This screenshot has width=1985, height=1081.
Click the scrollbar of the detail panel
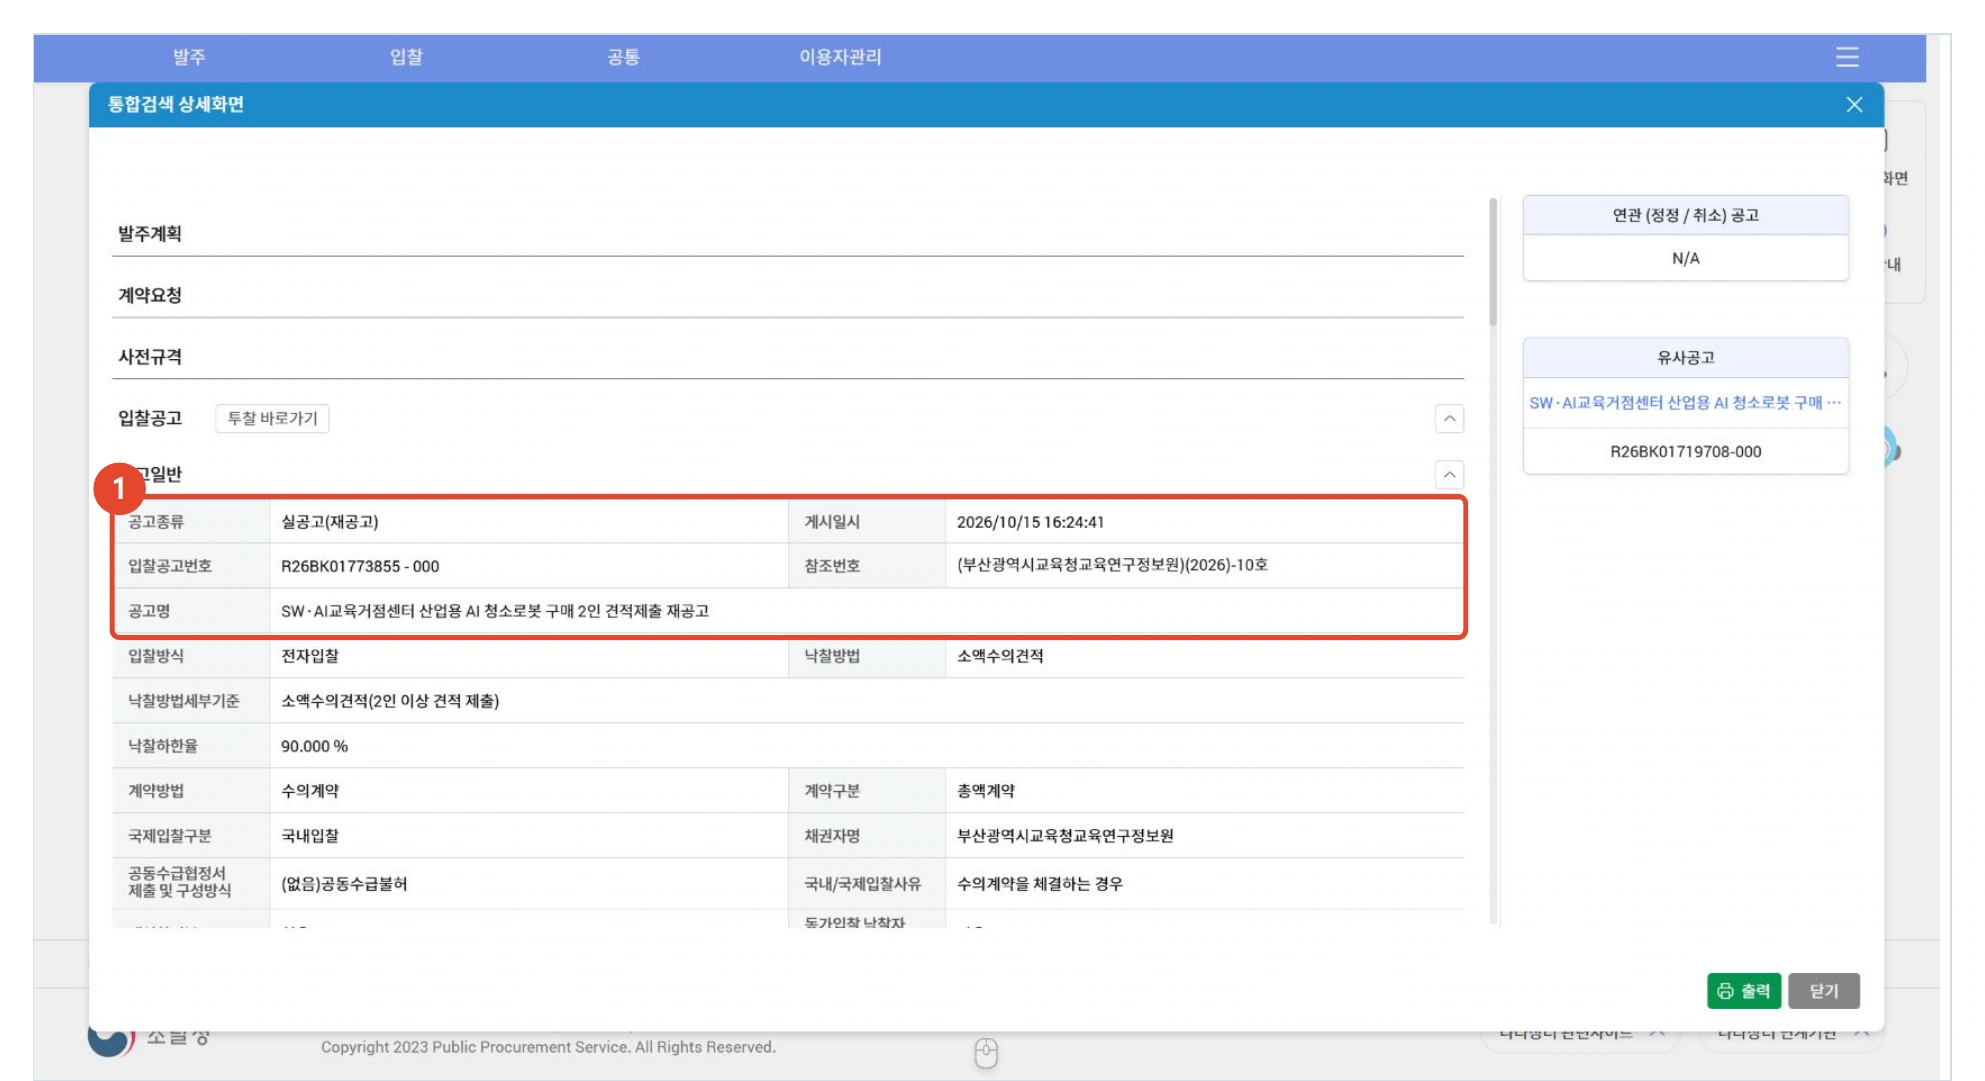pos(1493,262)
